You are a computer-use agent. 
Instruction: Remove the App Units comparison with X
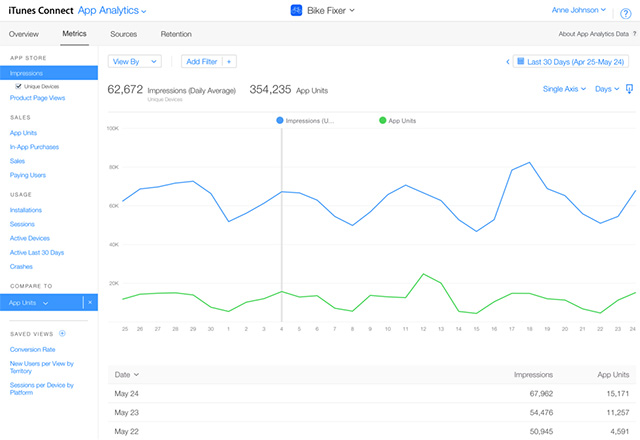tap(90, 302)
